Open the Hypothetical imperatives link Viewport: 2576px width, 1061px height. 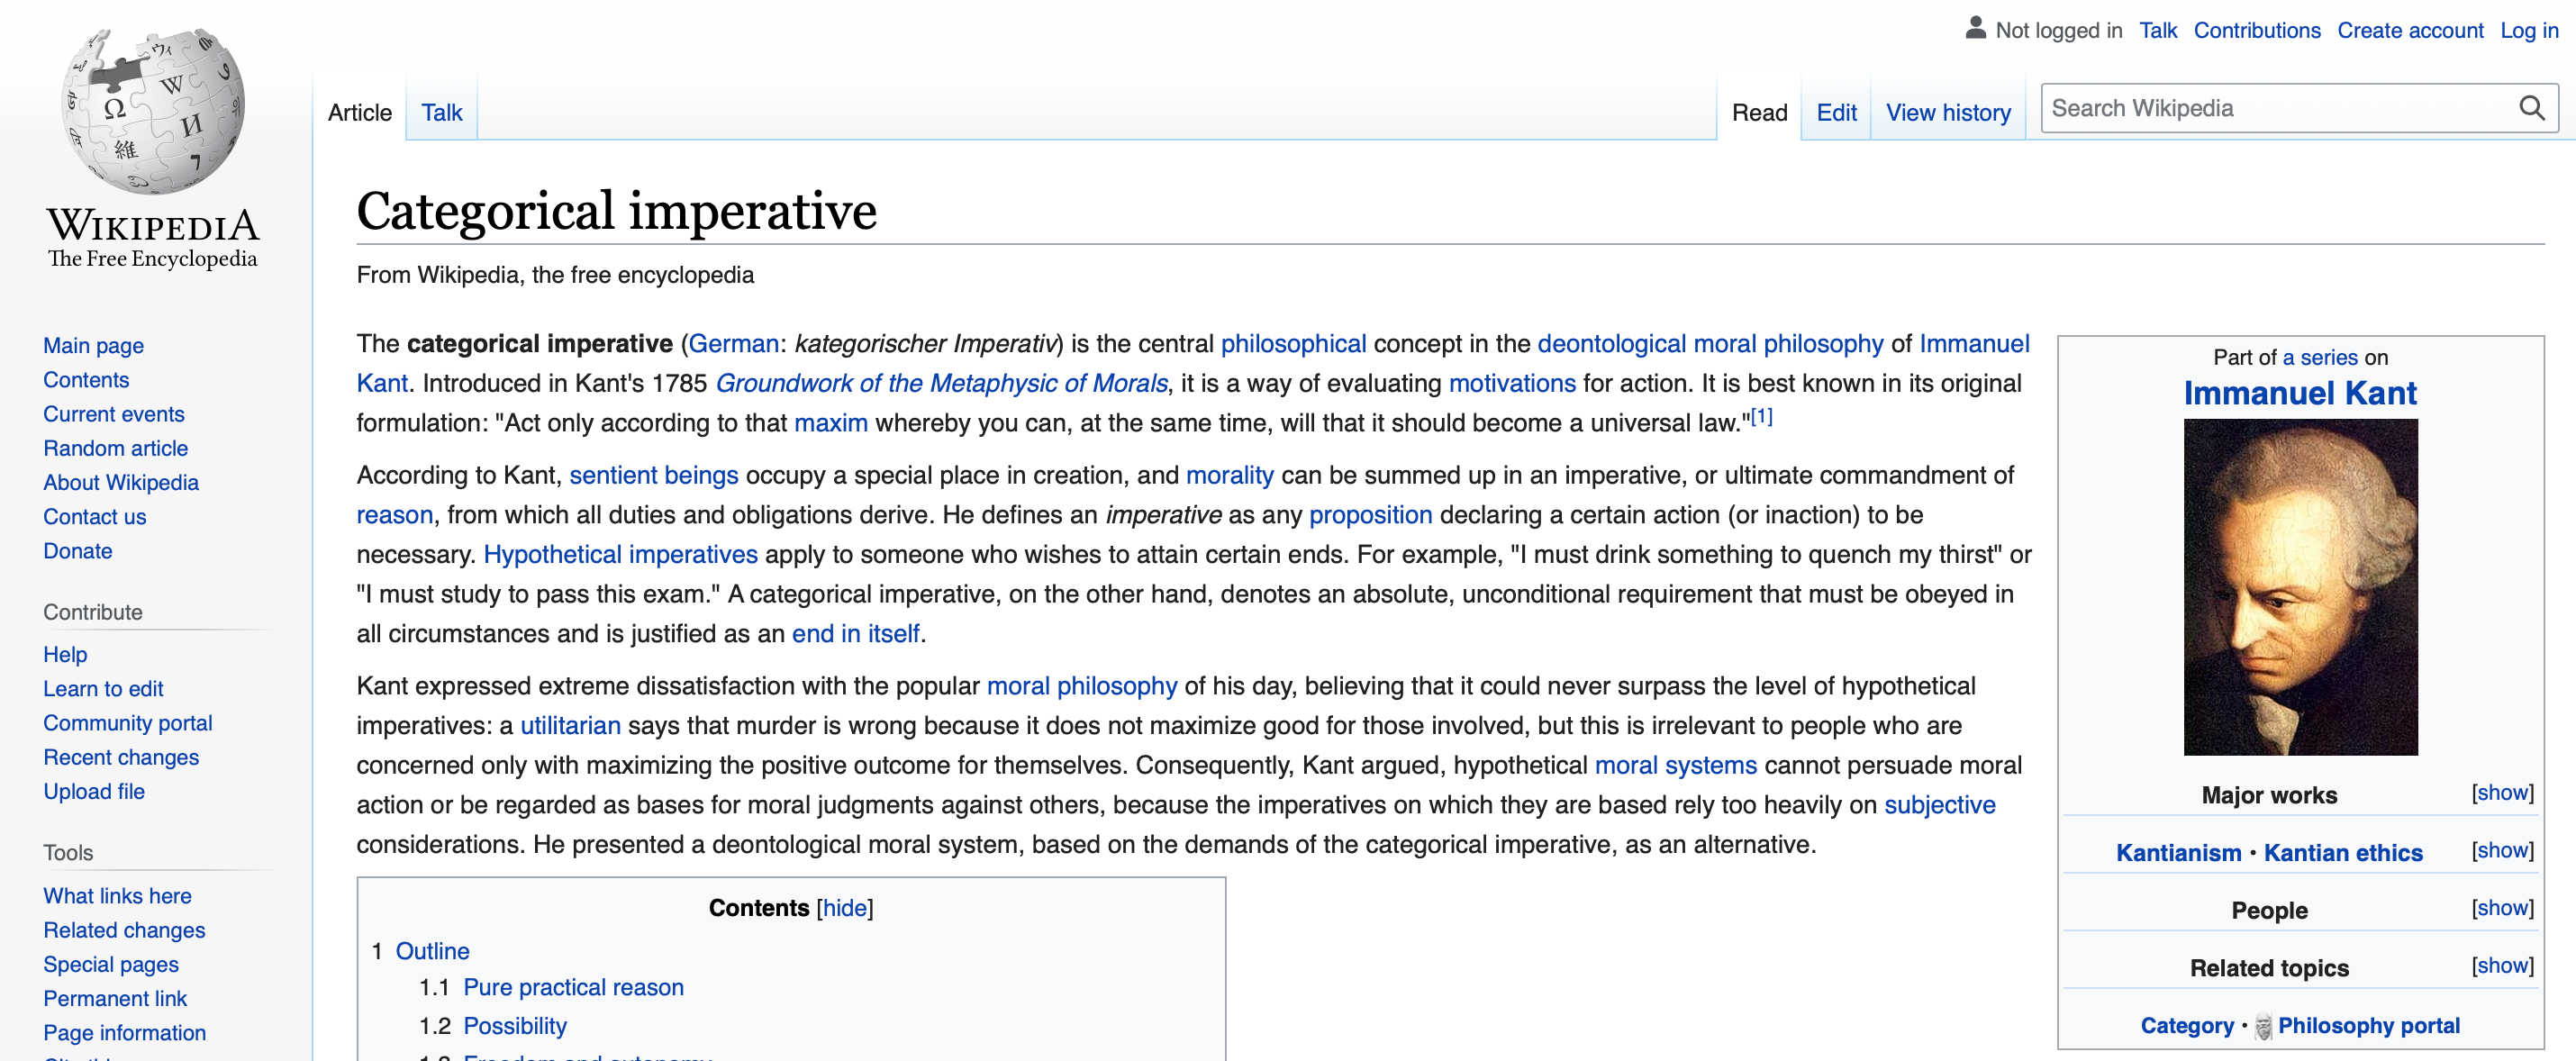point(620,554)
